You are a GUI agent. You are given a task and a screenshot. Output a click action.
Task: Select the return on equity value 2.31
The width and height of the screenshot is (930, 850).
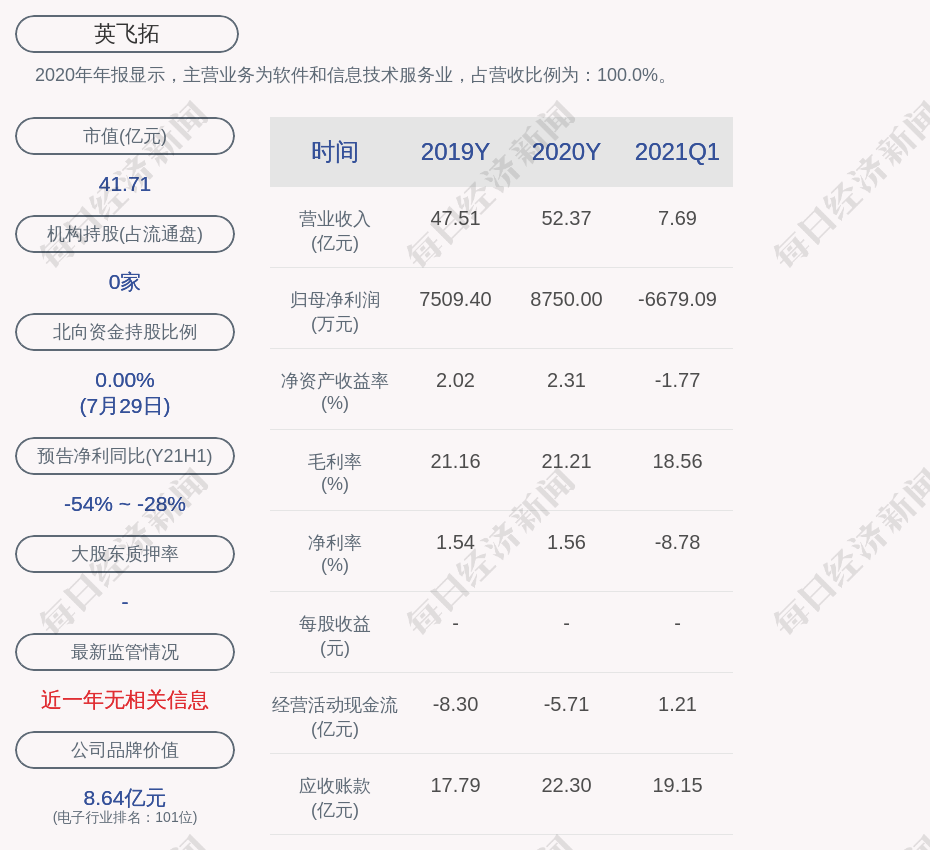pyautogui.click(x=566, y=380)
